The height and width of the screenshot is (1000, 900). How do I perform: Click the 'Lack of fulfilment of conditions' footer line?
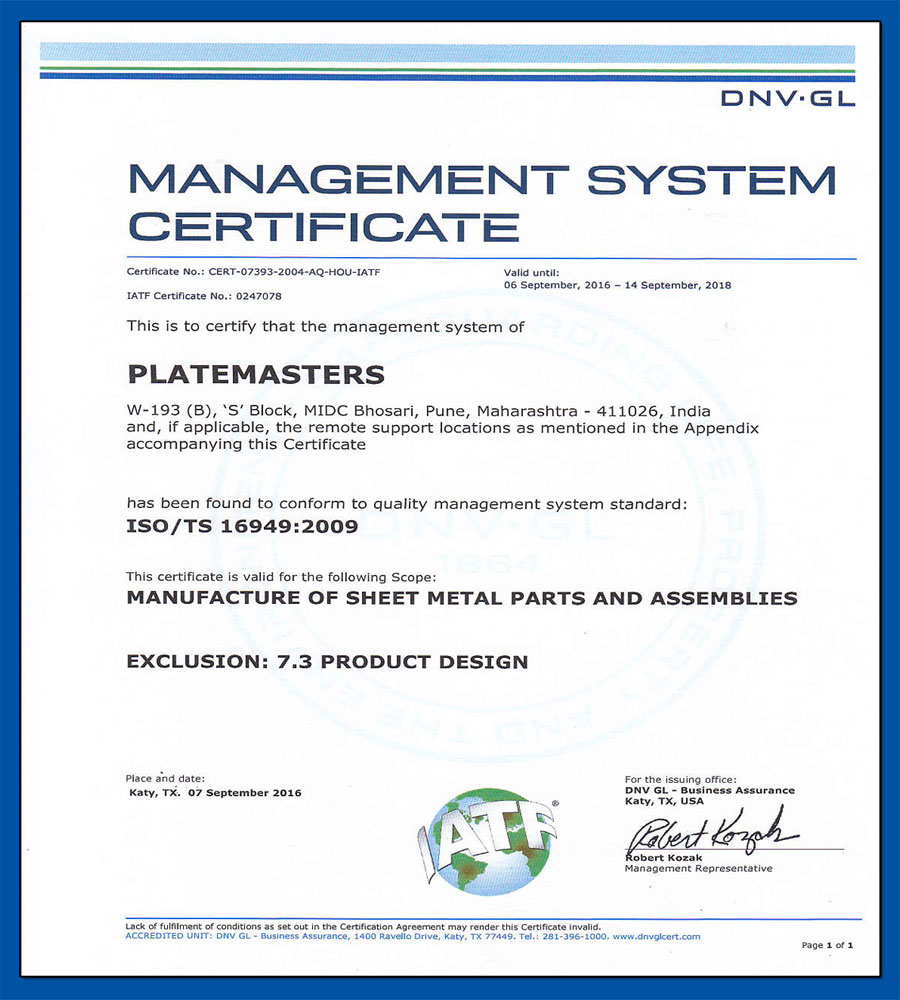click(x=363, y=927)
